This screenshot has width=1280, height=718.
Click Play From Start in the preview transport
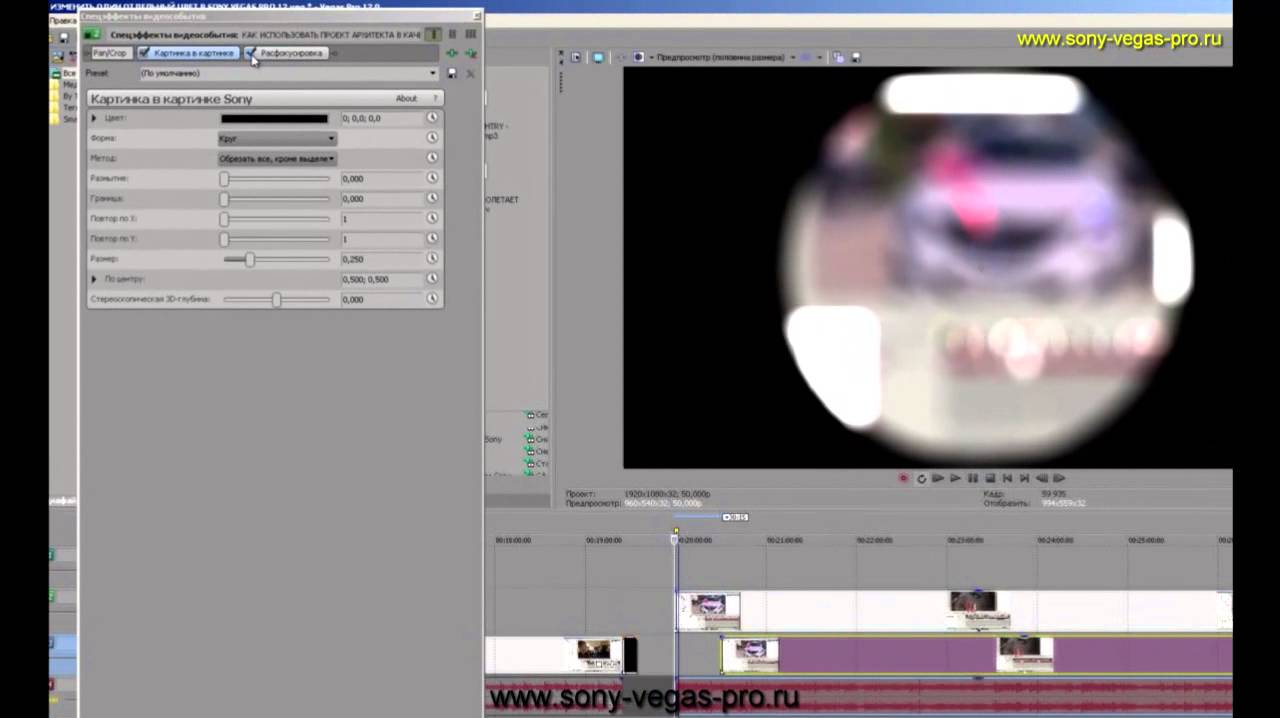938,479
